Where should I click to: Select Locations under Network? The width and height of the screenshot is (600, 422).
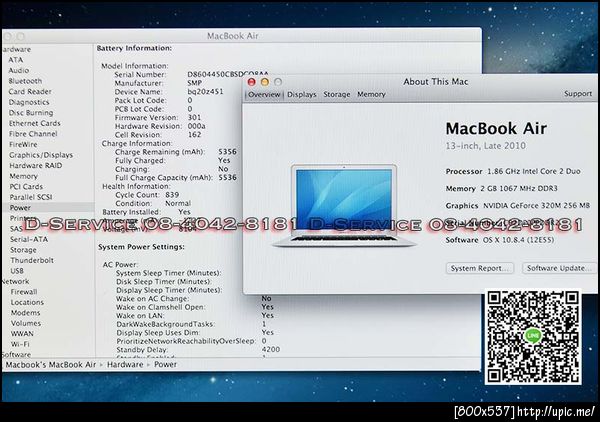27,302
